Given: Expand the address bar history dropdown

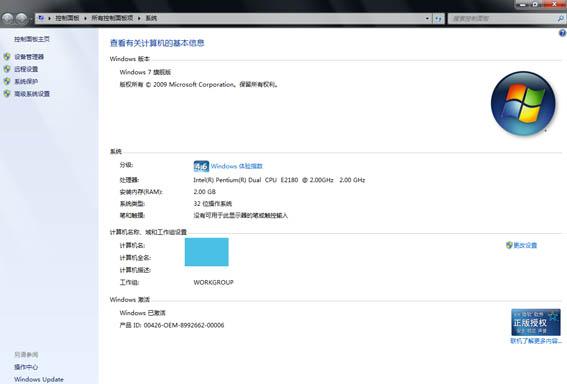Looking at the screenshot, I should tap(427, 18).
